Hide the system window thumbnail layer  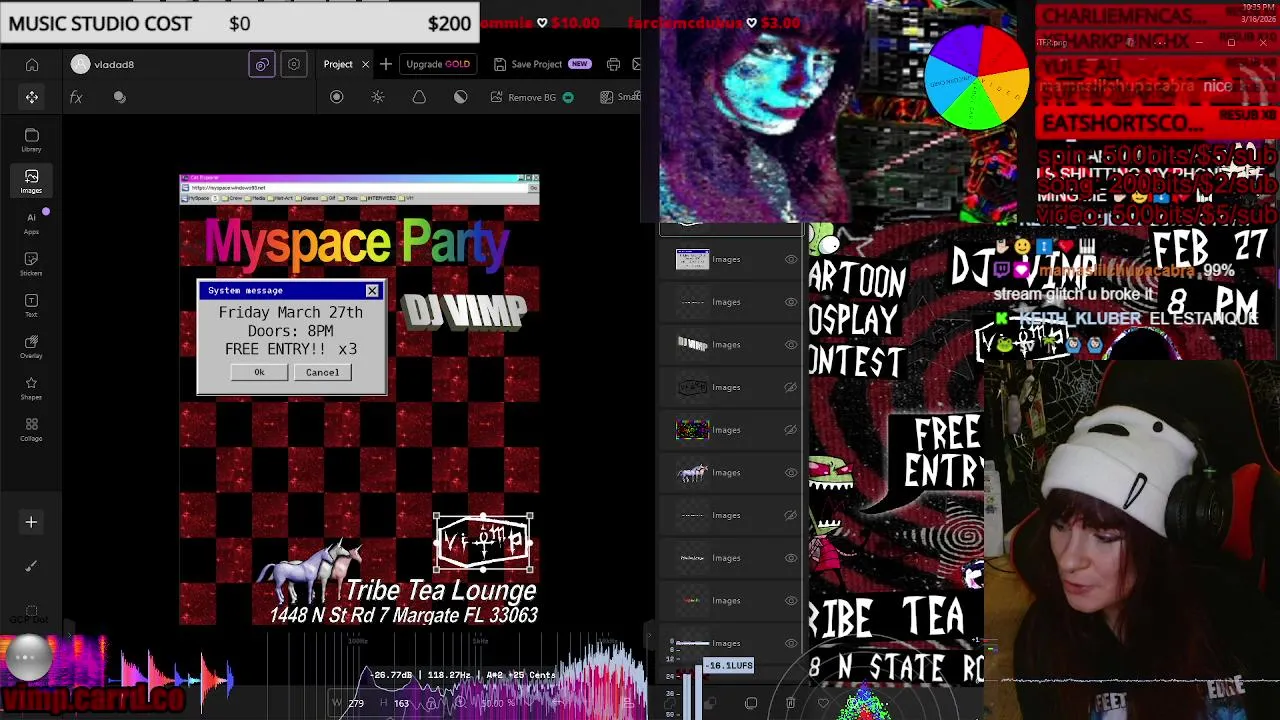[x=791, y=259]
